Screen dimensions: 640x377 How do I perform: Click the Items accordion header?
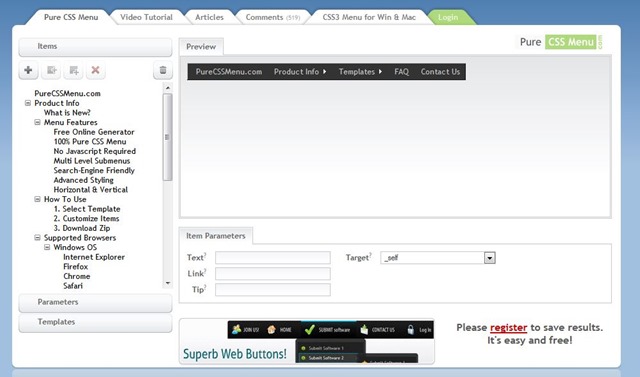pos(96,47)
